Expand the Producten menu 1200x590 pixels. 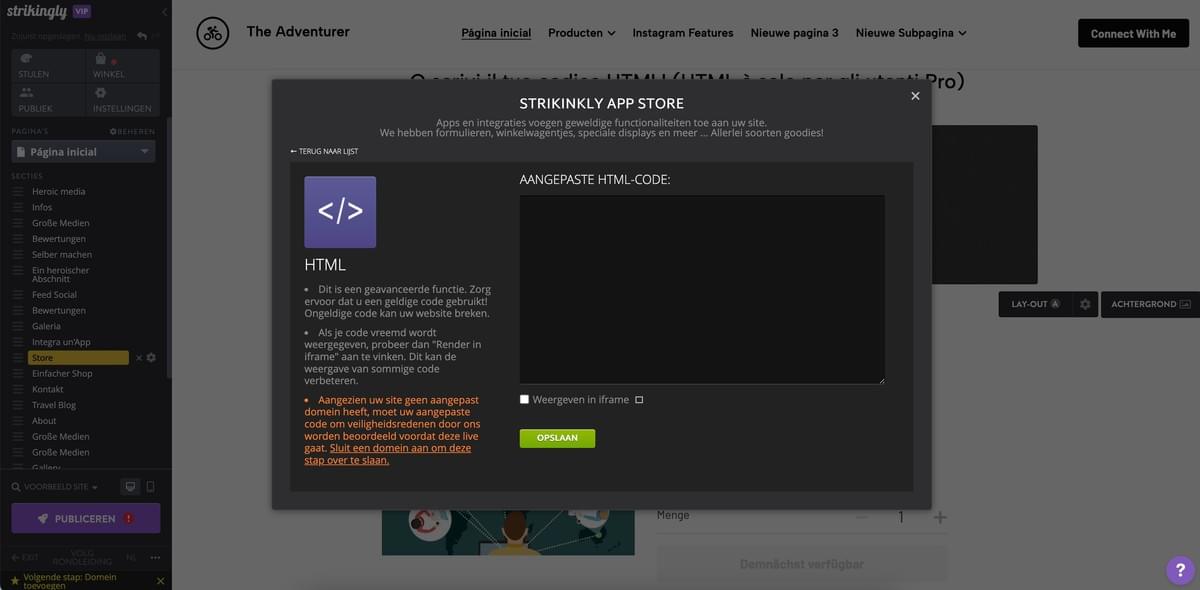581,31
